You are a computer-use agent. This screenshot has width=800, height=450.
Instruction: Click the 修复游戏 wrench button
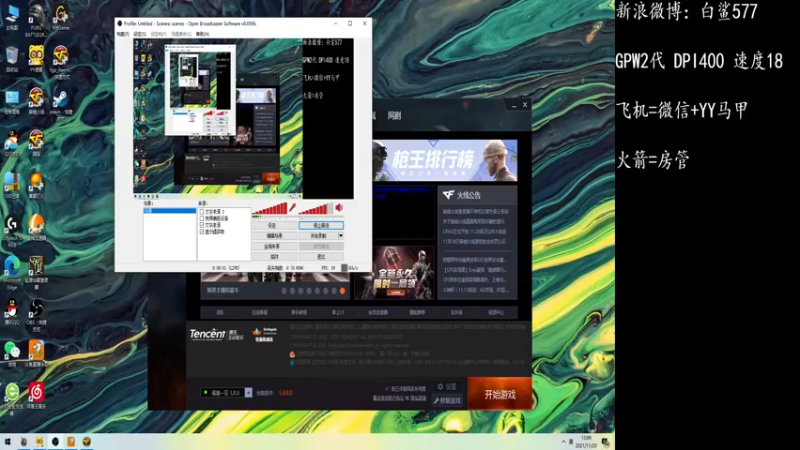(447, 401)
